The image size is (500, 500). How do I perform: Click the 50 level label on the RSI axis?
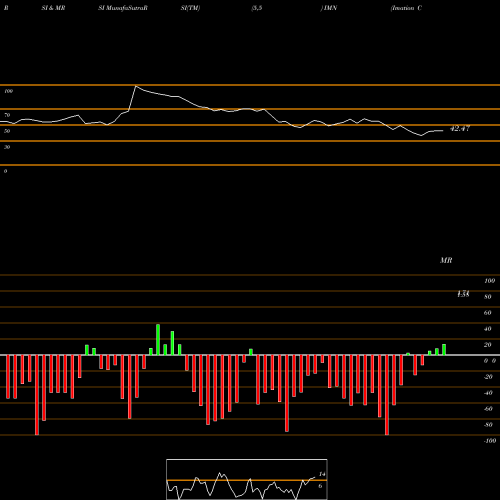point(7,131)
